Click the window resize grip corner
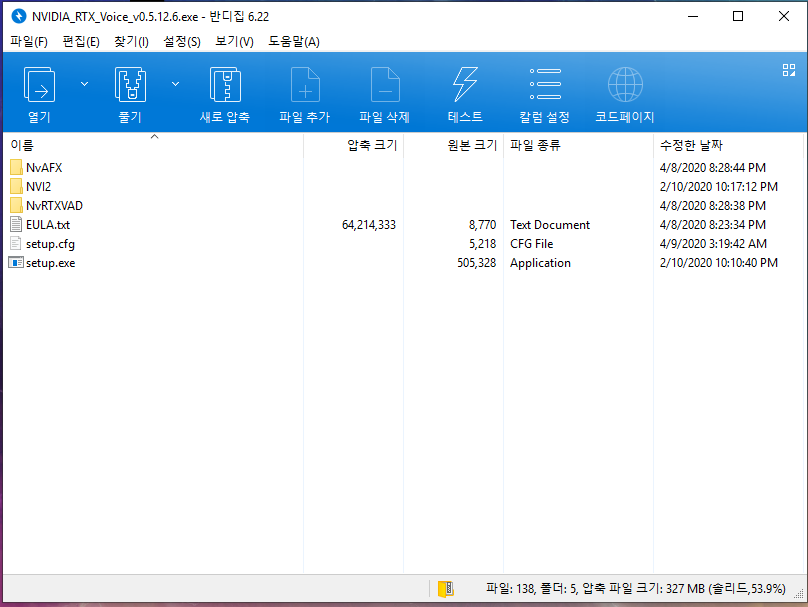Image resolution: width=808 pixels, height=607 pixels. (798, 594)
